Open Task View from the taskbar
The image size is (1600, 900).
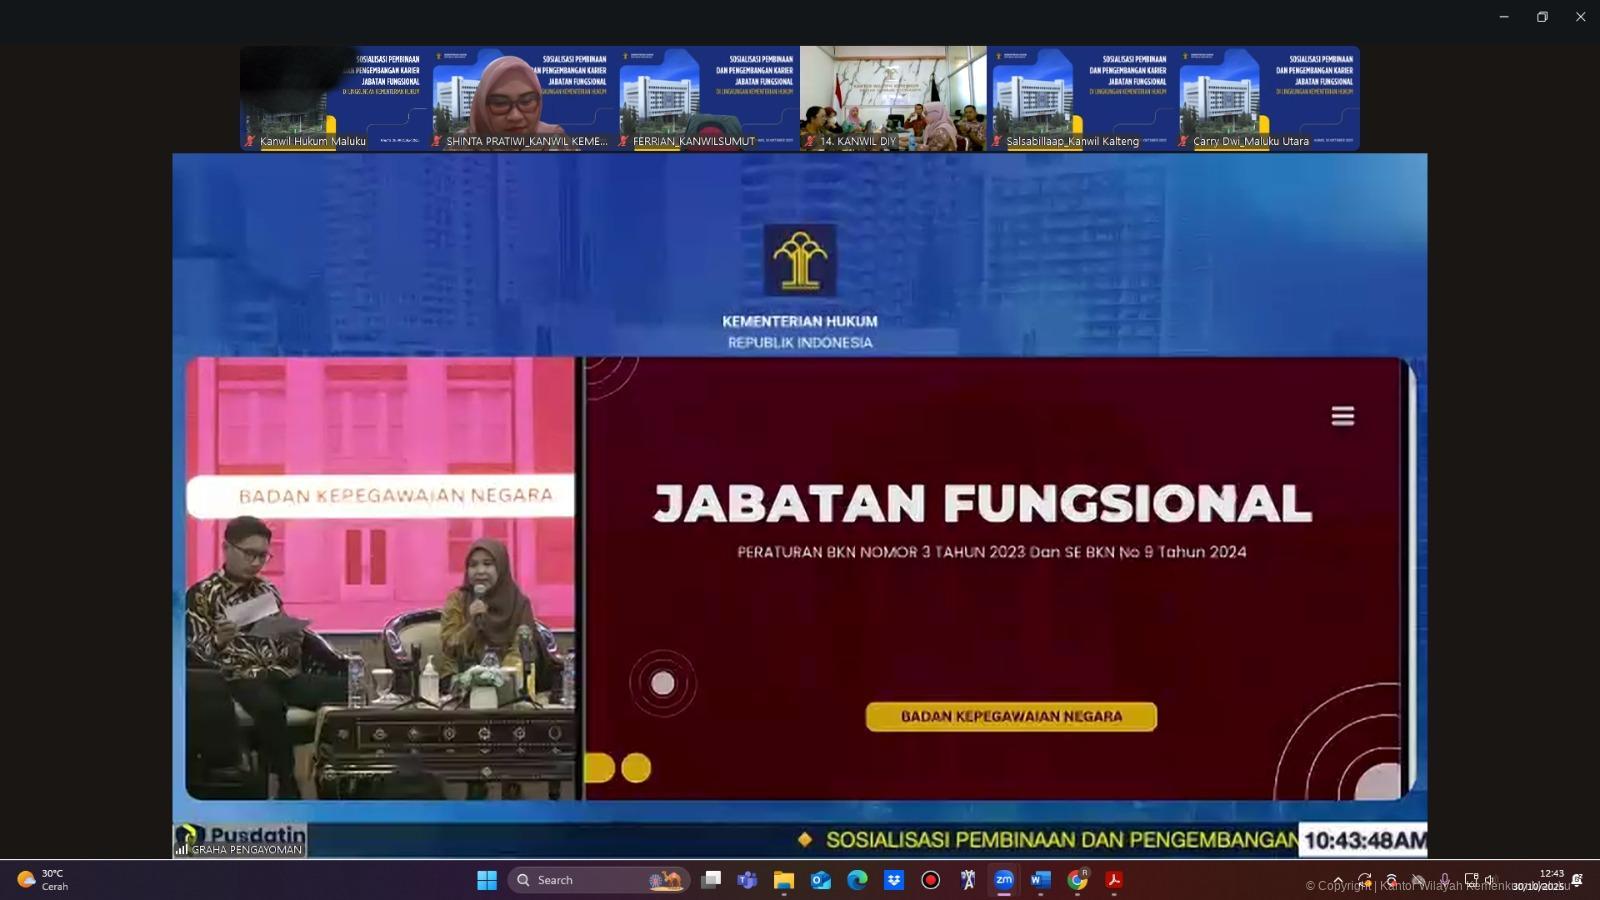(711, 880)
